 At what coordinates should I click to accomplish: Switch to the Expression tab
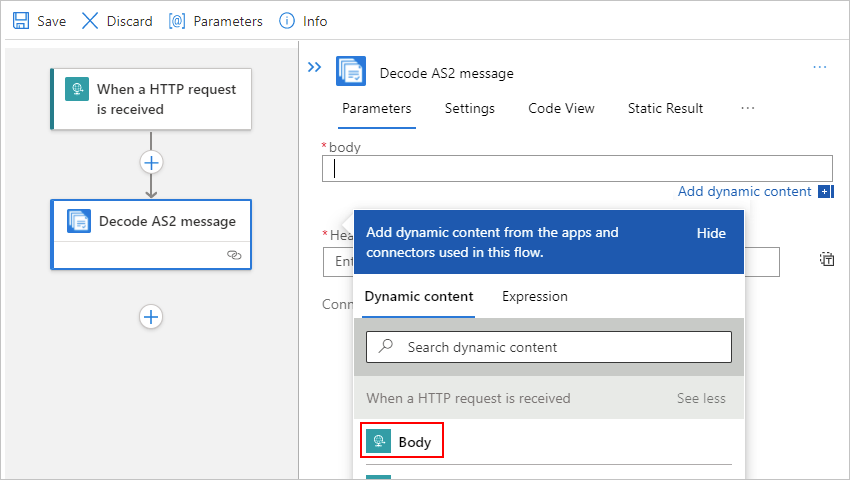tap(534, 296)
